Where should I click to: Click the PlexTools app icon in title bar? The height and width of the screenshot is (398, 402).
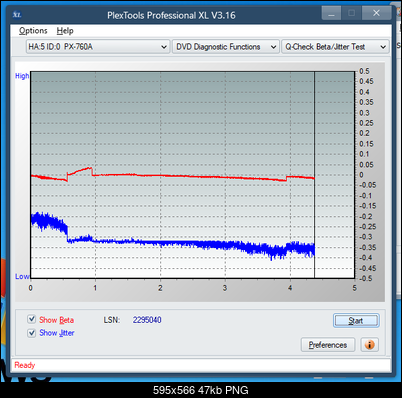point(17,15)
